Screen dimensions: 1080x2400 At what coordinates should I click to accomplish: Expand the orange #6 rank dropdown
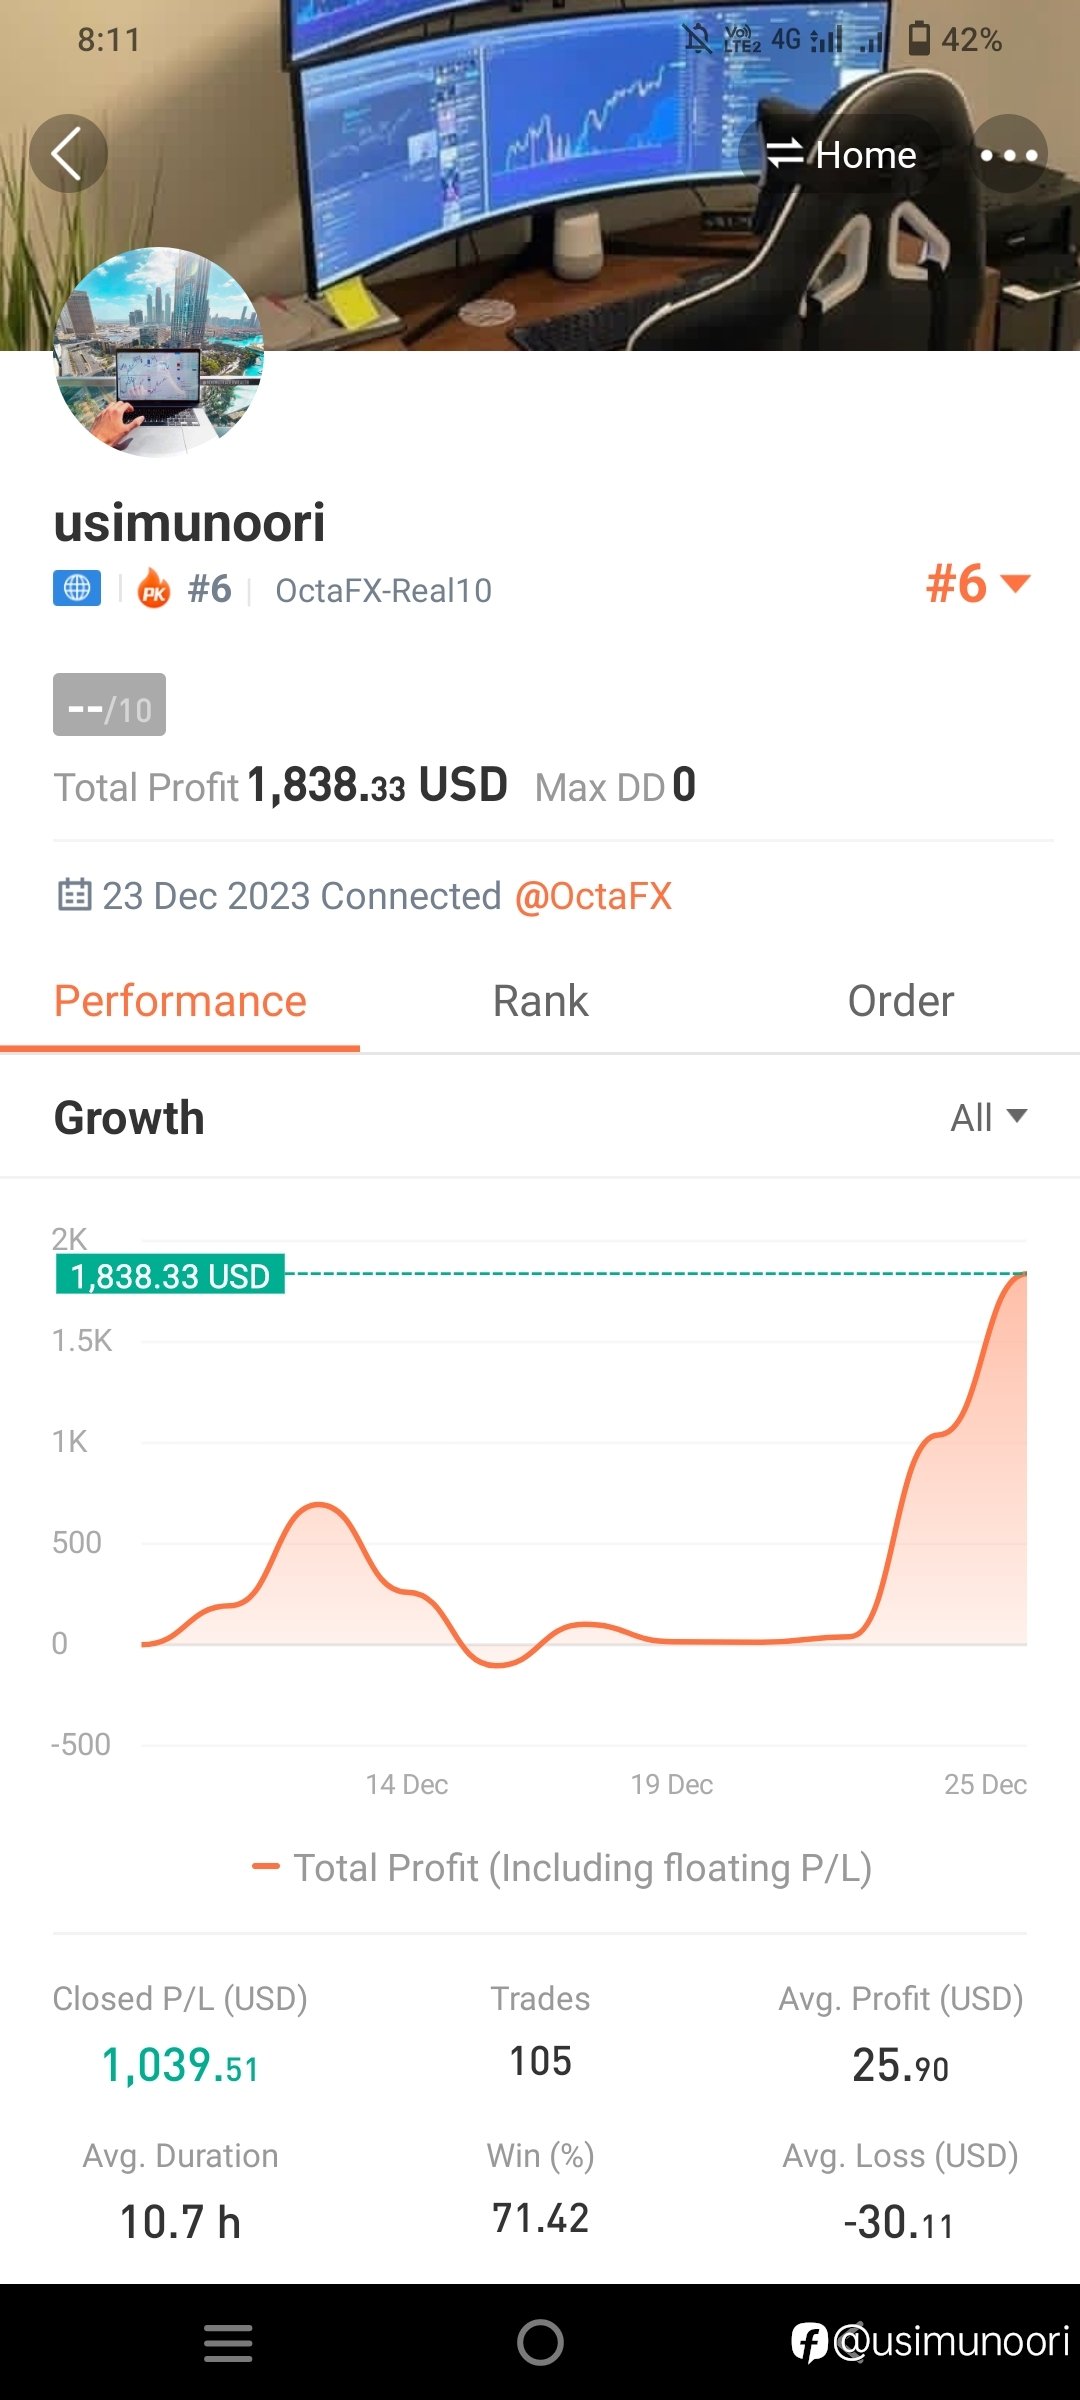(977, 584)
